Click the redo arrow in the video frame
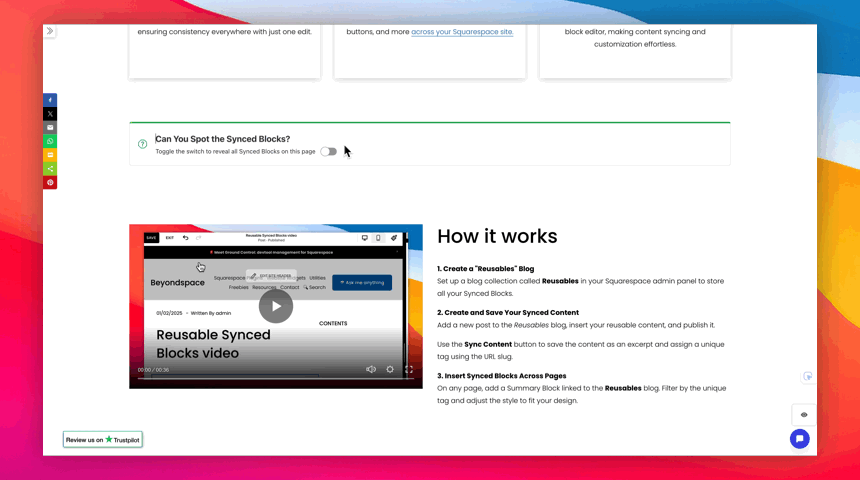The image size is (860, 480). (199, 238)
